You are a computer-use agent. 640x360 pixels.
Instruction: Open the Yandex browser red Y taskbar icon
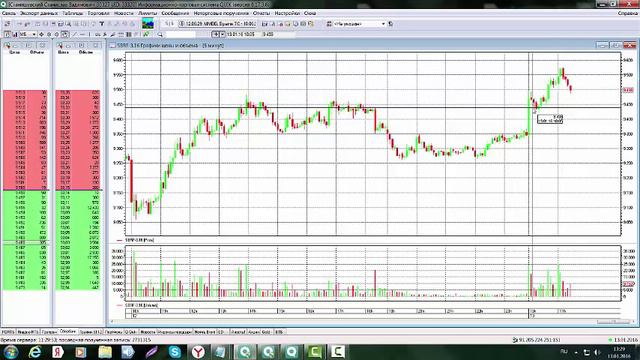click(x=198, y=352)
